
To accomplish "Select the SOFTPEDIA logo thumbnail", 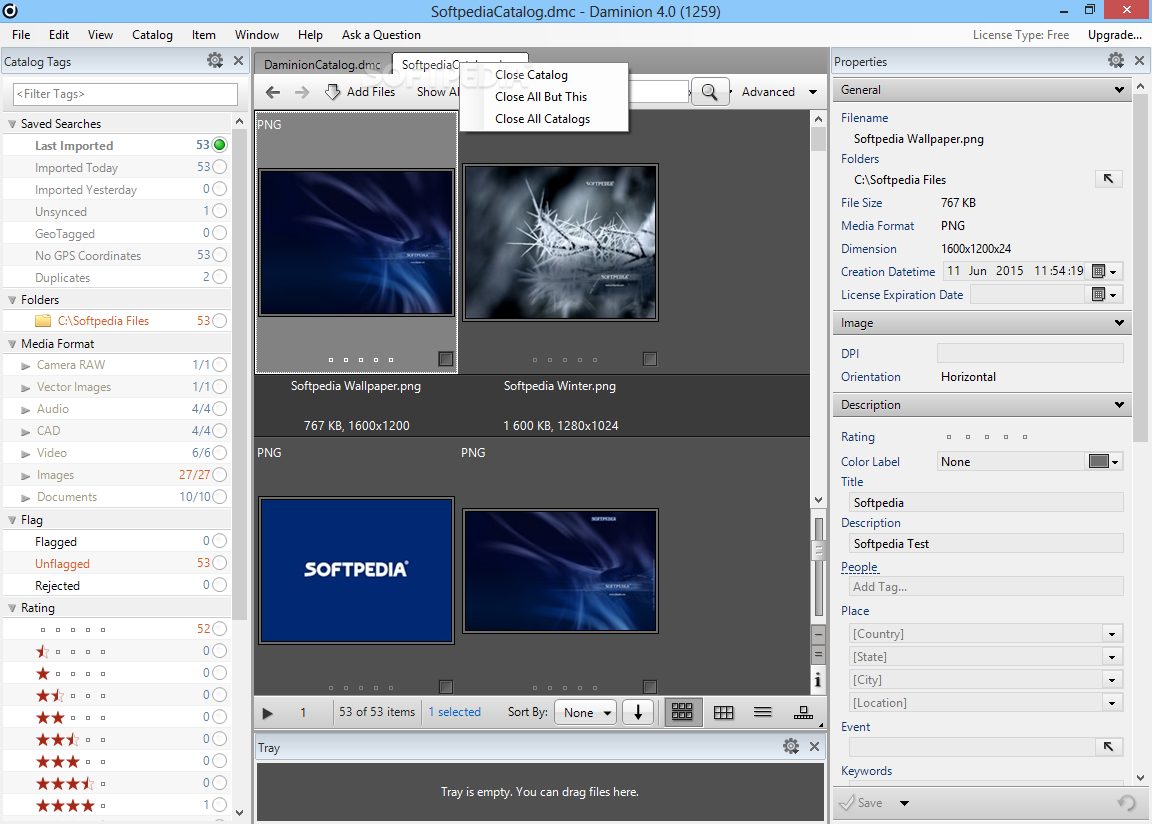I will pyautogui.click(x=356, y=571).
